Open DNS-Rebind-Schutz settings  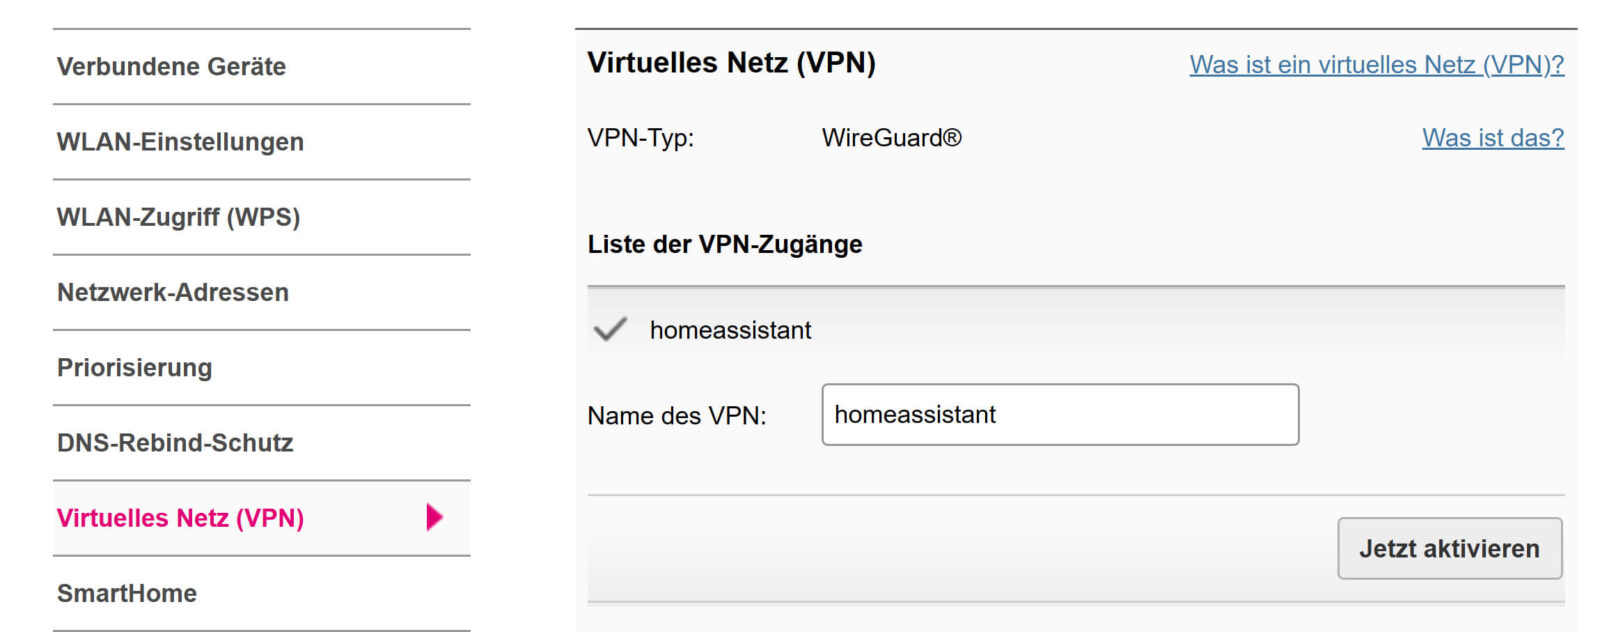[x=175, y=443]
